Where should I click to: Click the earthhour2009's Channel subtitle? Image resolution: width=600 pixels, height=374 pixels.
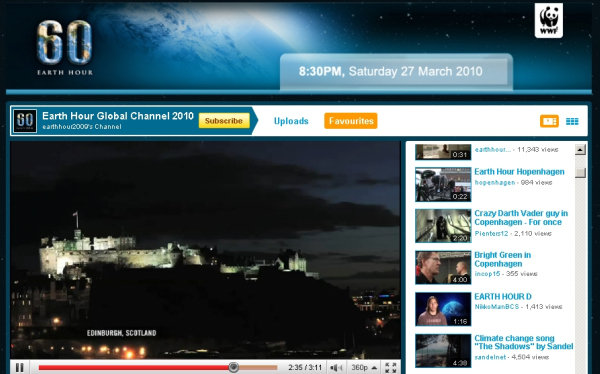[82, 127]
